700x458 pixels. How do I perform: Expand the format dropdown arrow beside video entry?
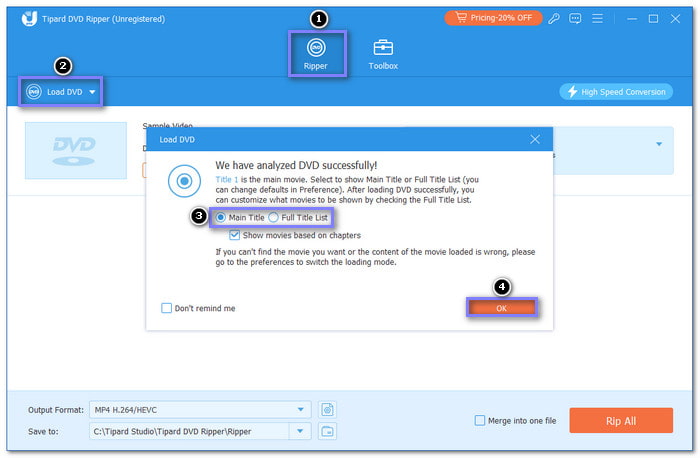pos(659,144)
